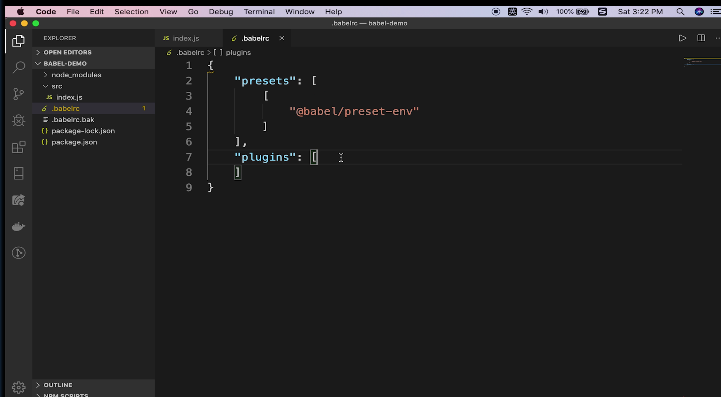Image resolution: width=721 pixels, height=397 pixels.
Task: Open package.json in explorer
Action: point(74,142)
